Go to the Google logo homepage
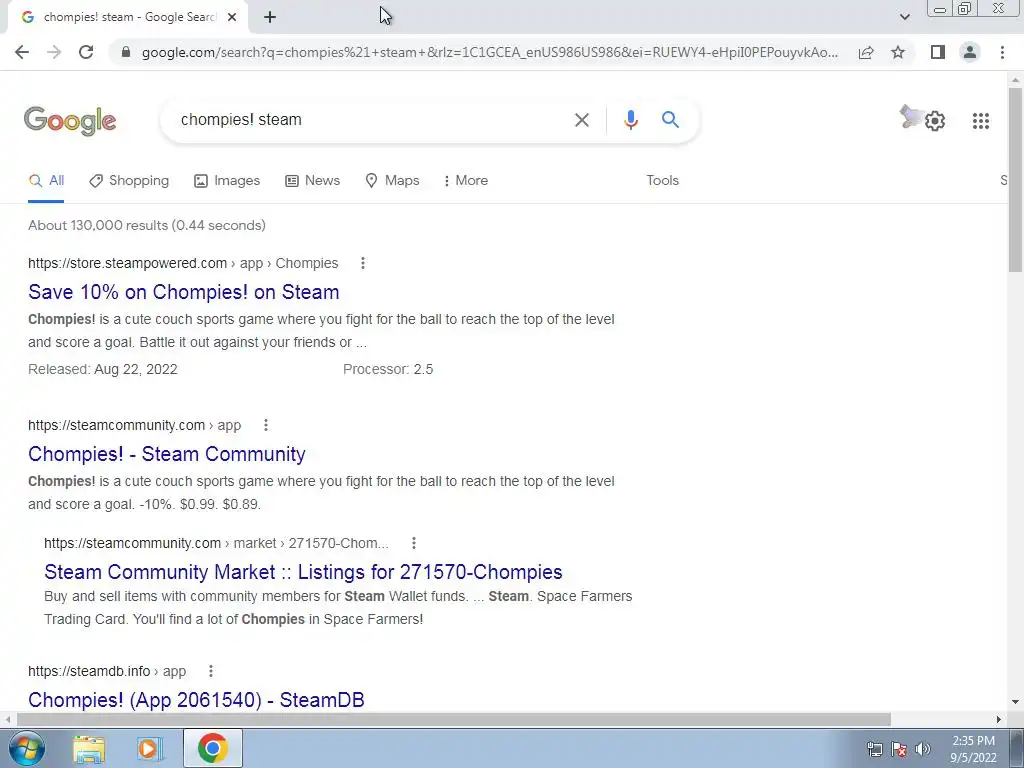1024x768 pixels. coord(70,121)
